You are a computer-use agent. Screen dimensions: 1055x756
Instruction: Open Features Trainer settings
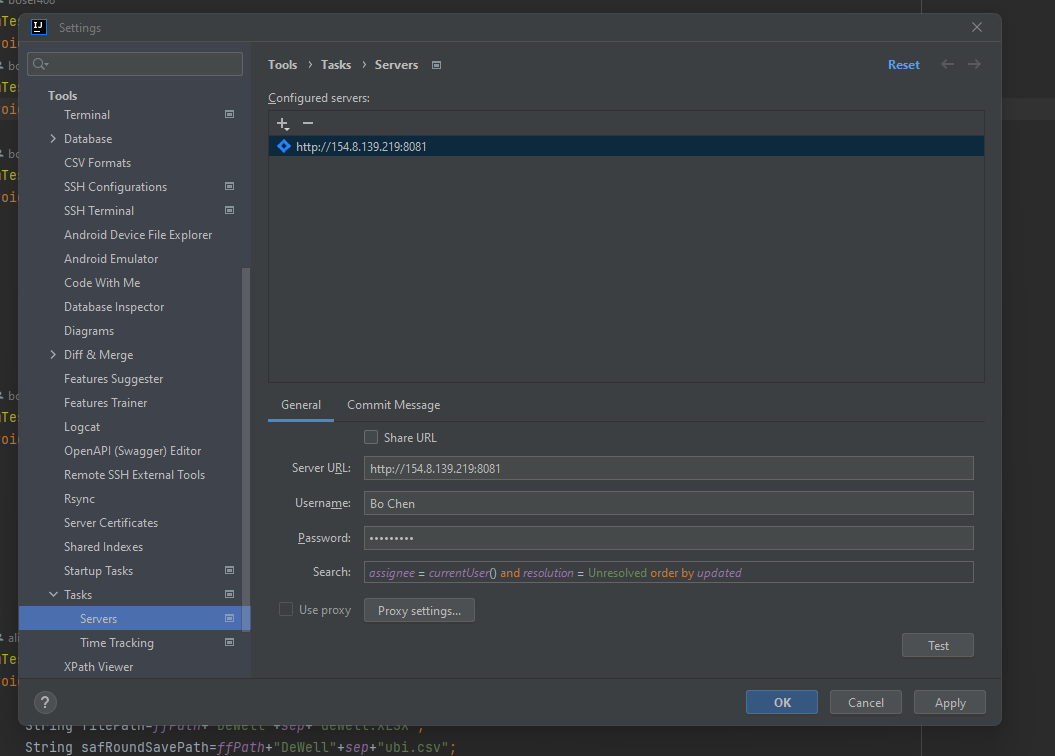(106, 403)
